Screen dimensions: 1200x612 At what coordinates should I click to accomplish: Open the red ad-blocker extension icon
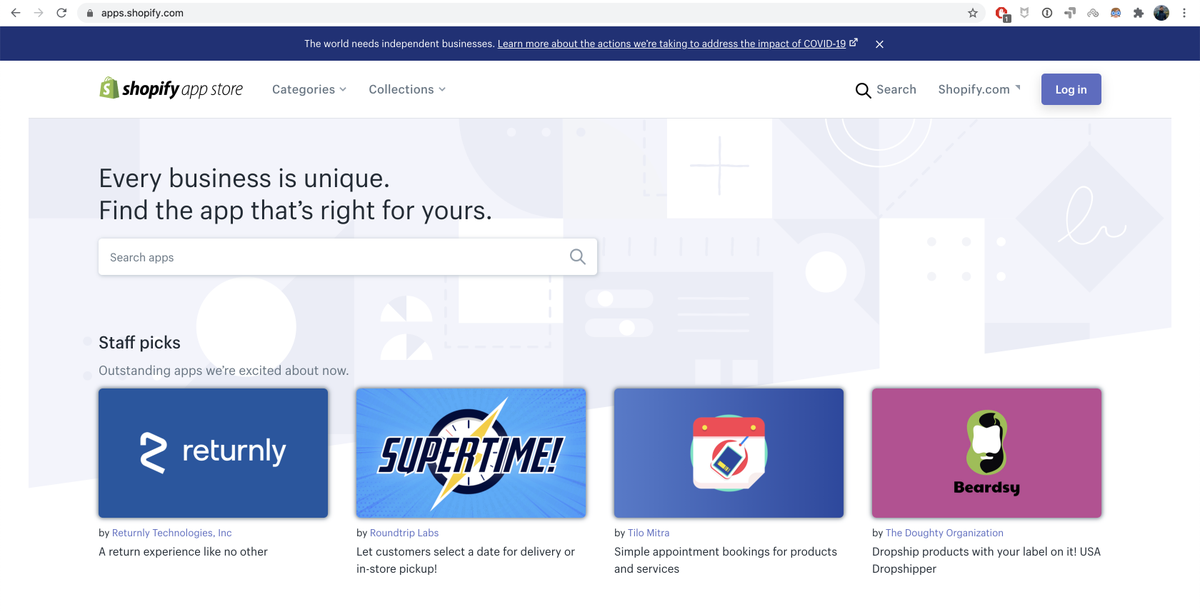(1002, 13)
